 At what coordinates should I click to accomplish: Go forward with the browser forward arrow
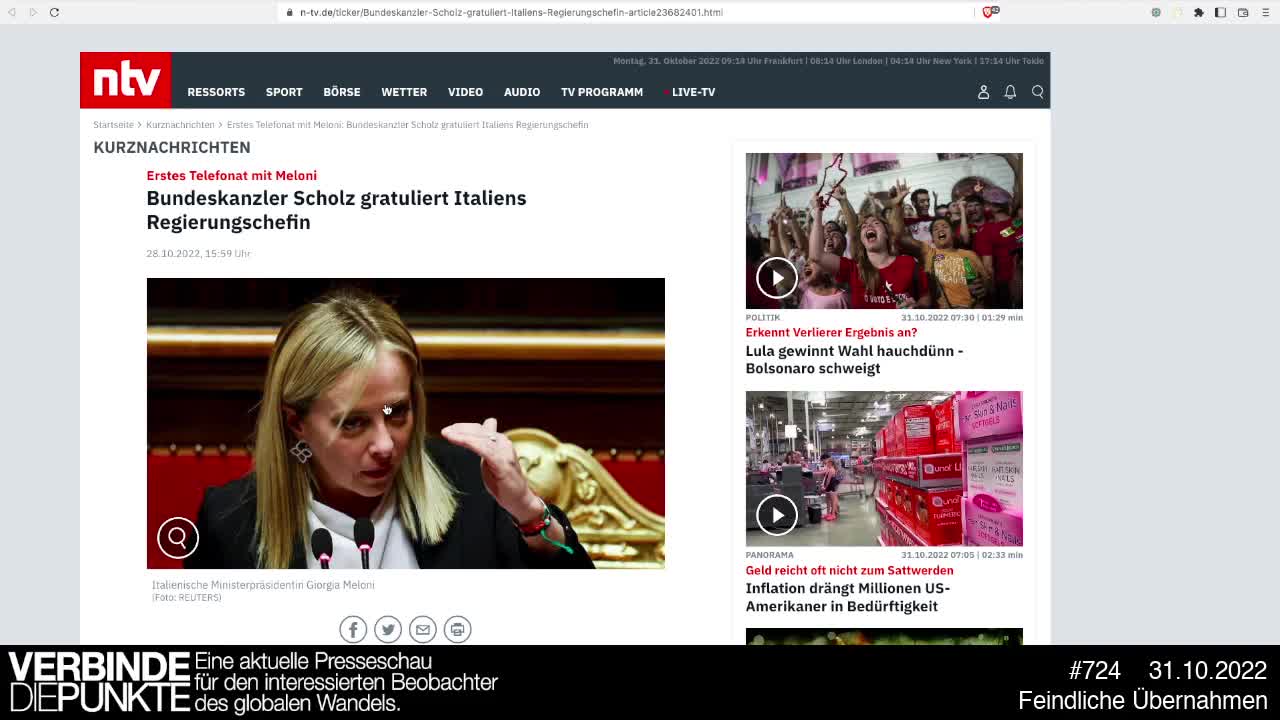[33, 12]
